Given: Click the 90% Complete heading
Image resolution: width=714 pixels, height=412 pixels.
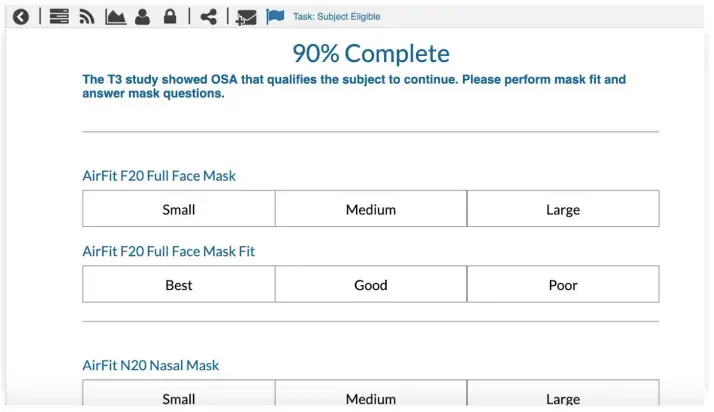Looking at the screenshot, I should [371, 54].
